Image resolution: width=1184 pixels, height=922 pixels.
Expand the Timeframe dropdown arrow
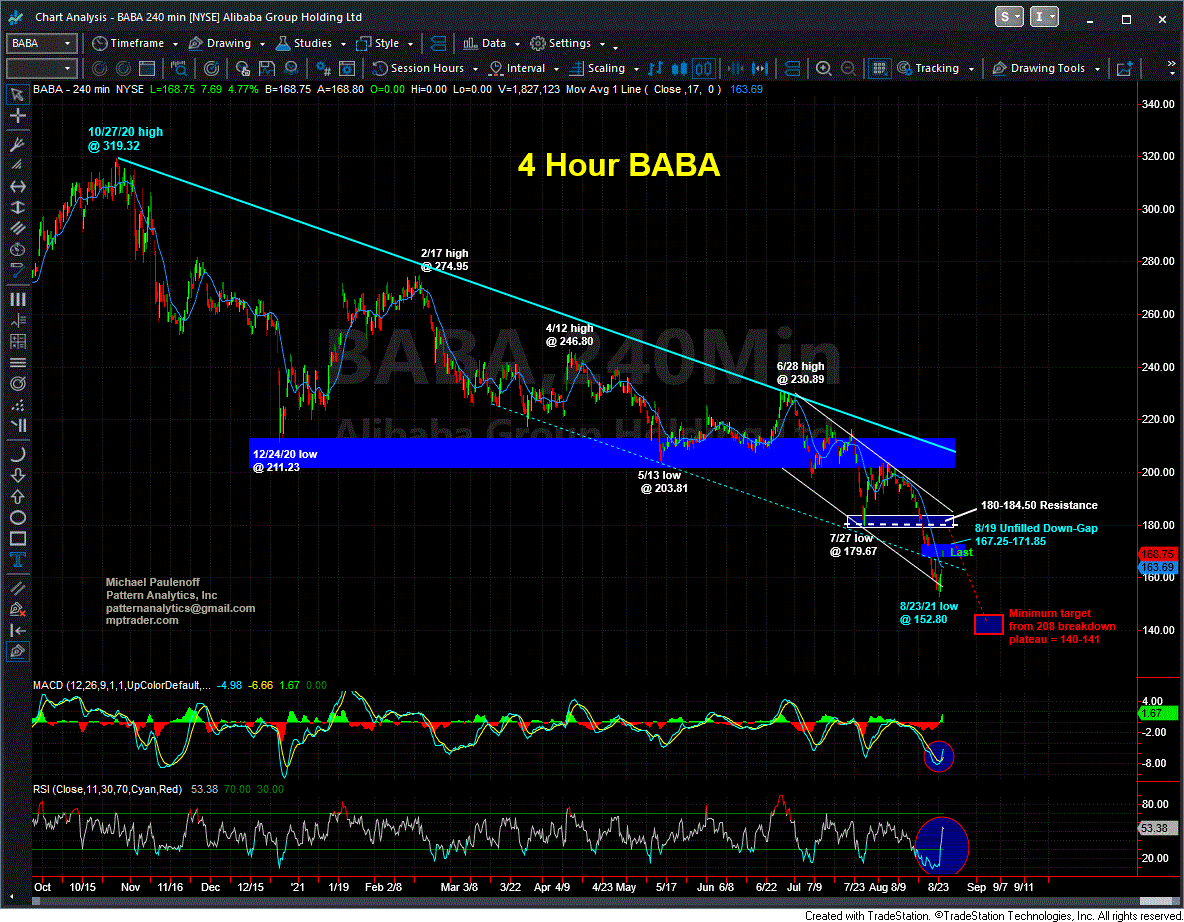[174, 45]
